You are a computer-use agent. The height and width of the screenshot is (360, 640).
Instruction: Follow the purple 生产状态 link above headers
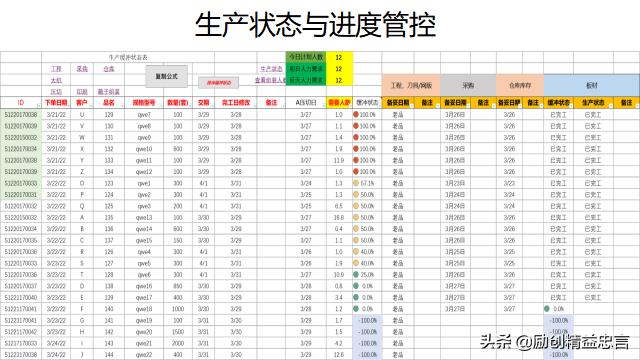click(x=271, y=69)
